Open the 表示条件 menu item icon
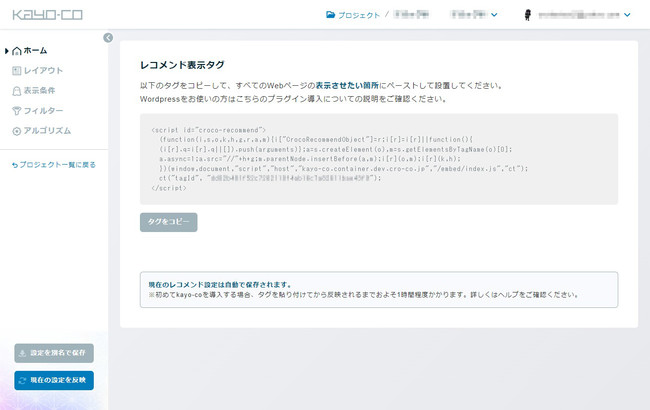 pos(17,91)
